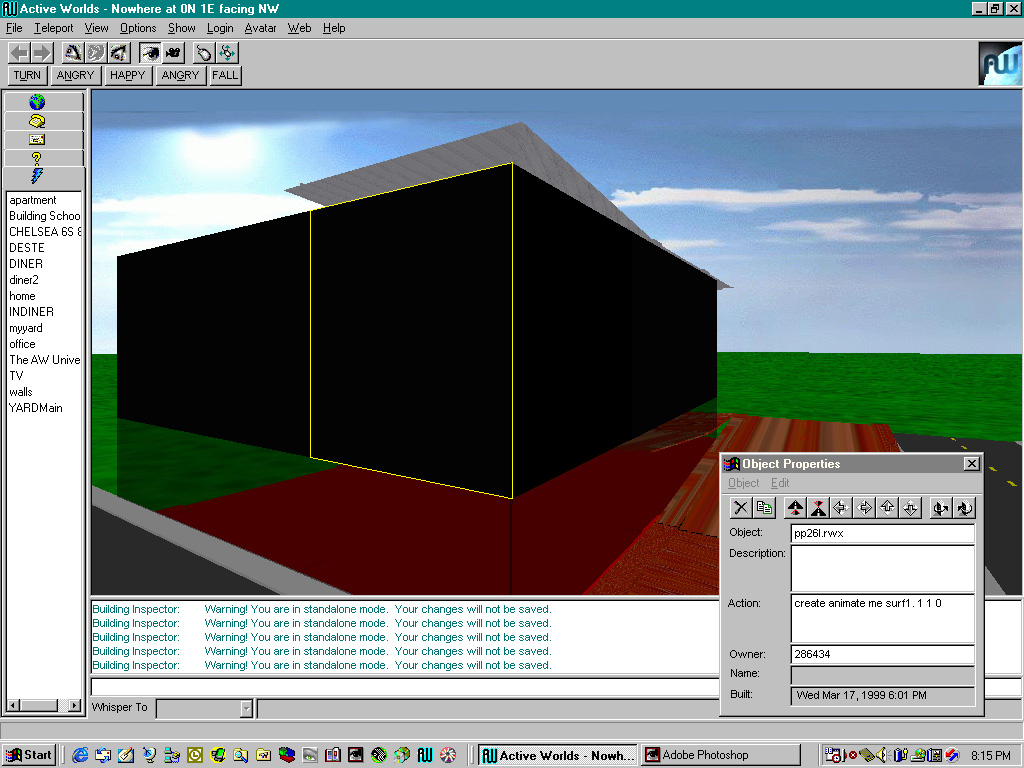Click the first-person view eye icon

(x=150, y=52)
